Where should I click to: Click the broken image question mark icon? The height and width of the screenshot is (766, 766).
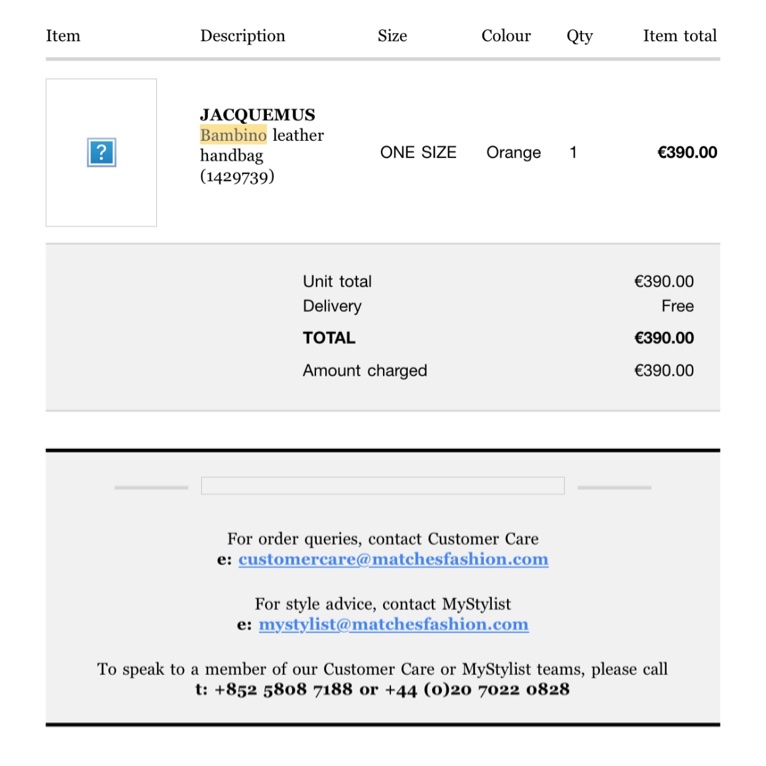[101, 153]
